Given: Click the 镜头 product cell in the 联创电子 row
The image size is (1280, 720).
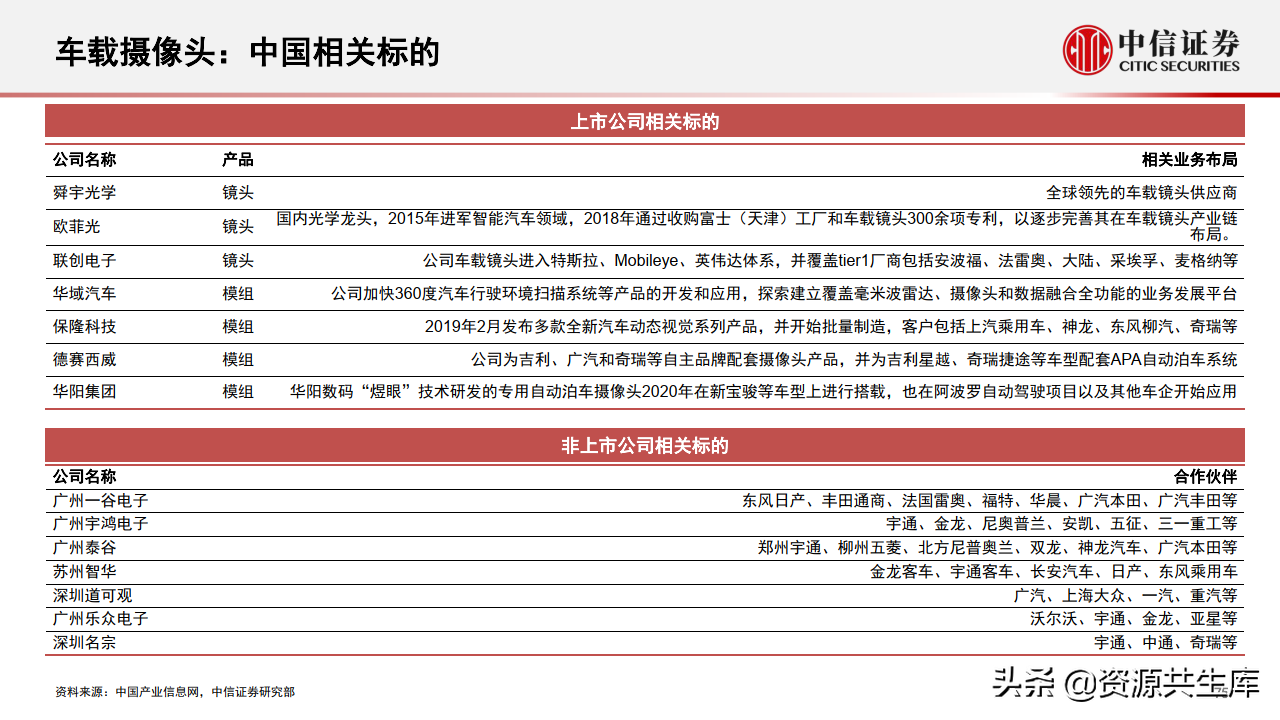Looking at the screenshot, I should [x=237, y=260].
